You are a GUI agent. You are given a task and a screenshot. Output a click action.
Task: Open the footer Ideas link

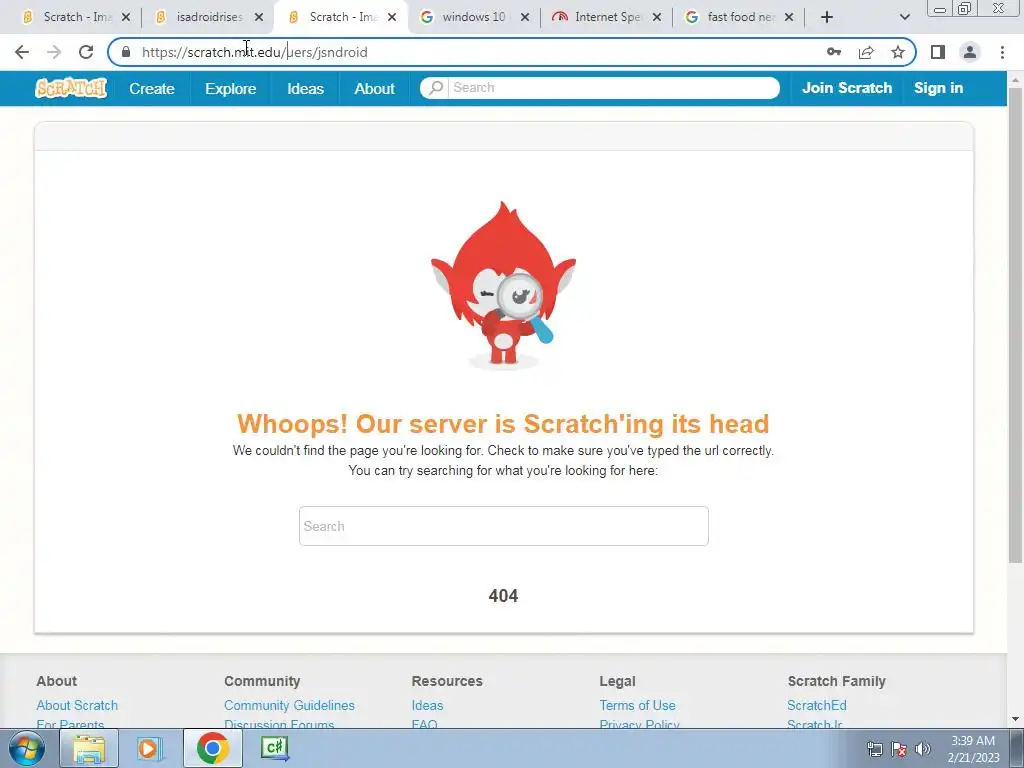click(x=427, y=705)
